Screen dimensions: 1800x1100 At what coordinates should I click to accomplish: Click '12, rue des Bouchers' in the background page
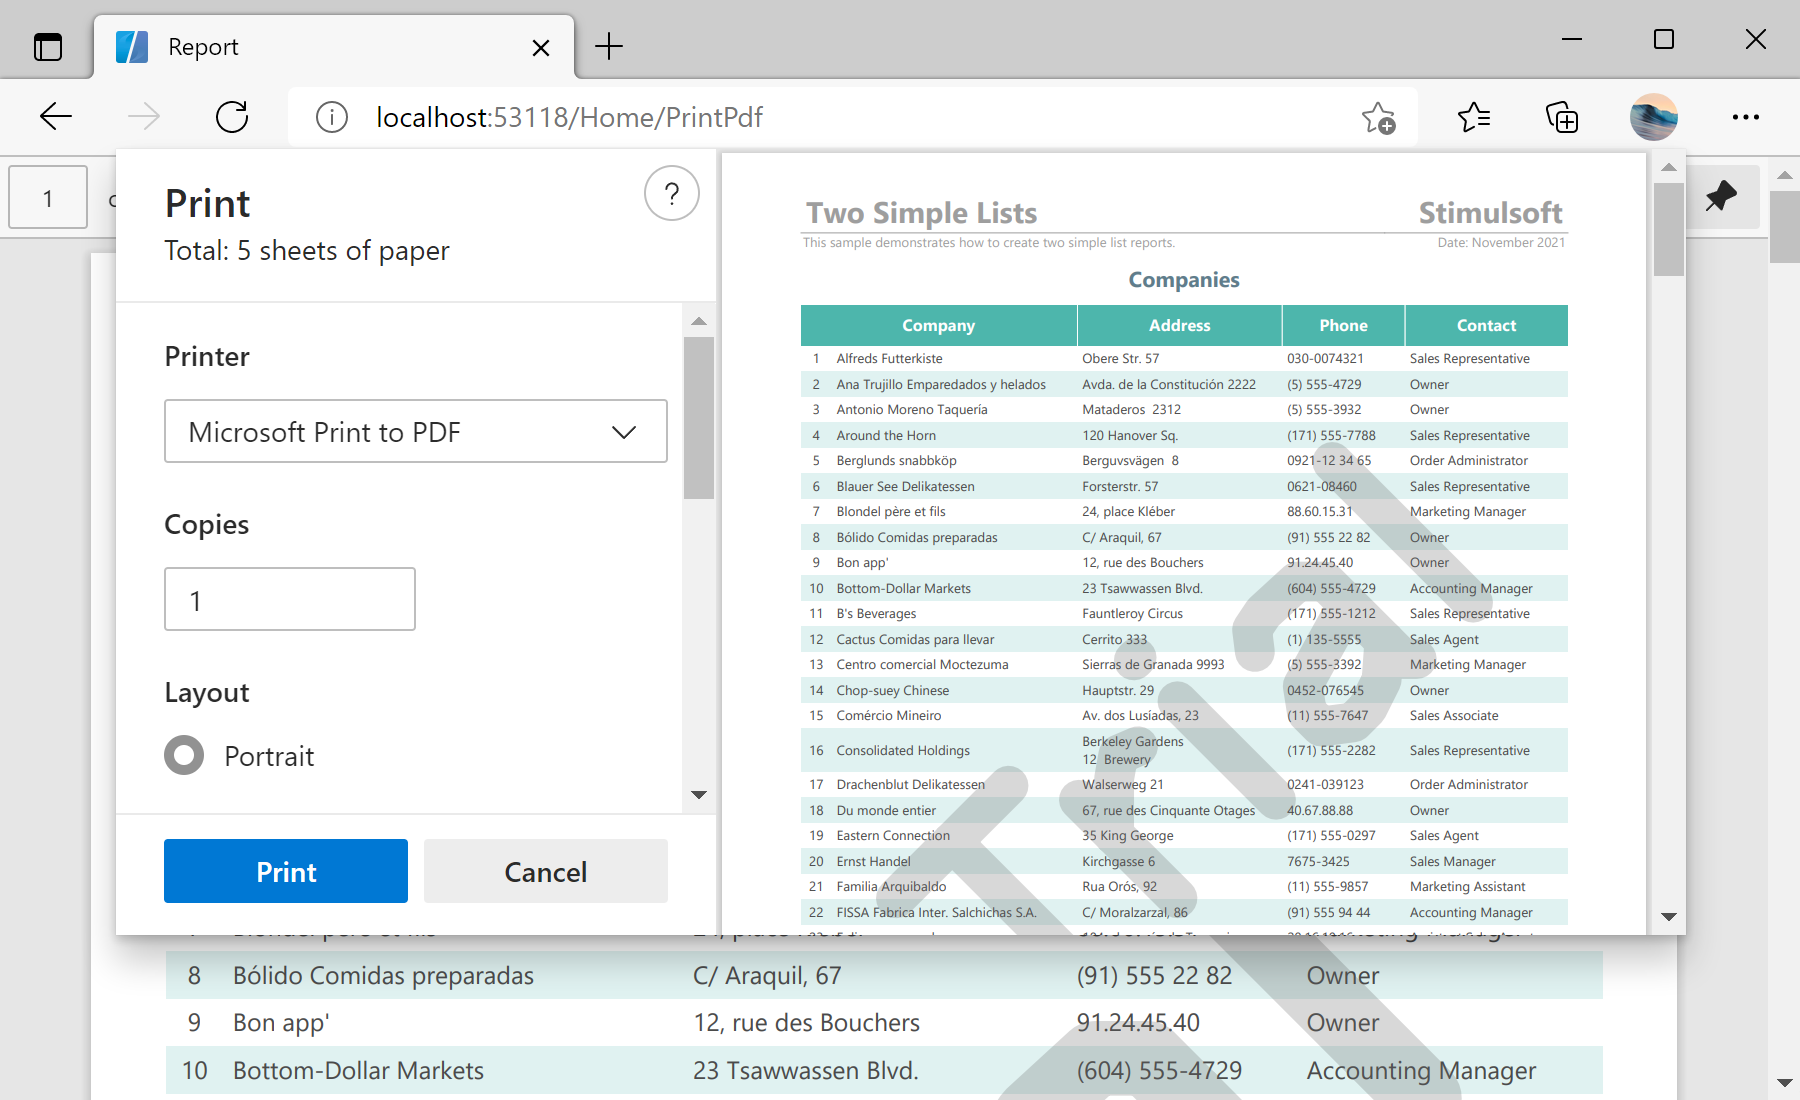point(806,1022)
